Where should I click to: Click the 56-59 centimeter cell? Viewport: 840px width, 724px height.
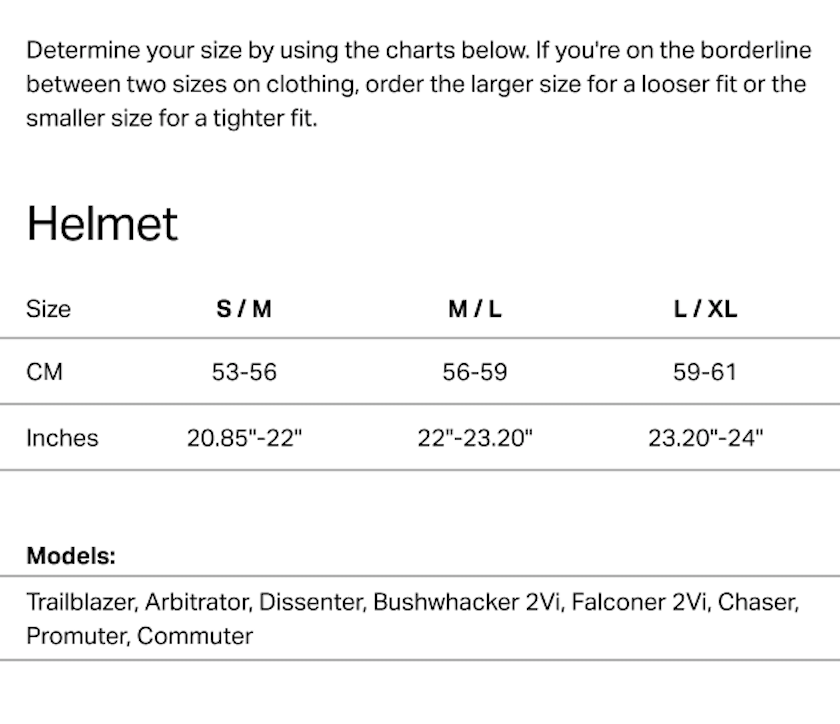pos(474,372)
